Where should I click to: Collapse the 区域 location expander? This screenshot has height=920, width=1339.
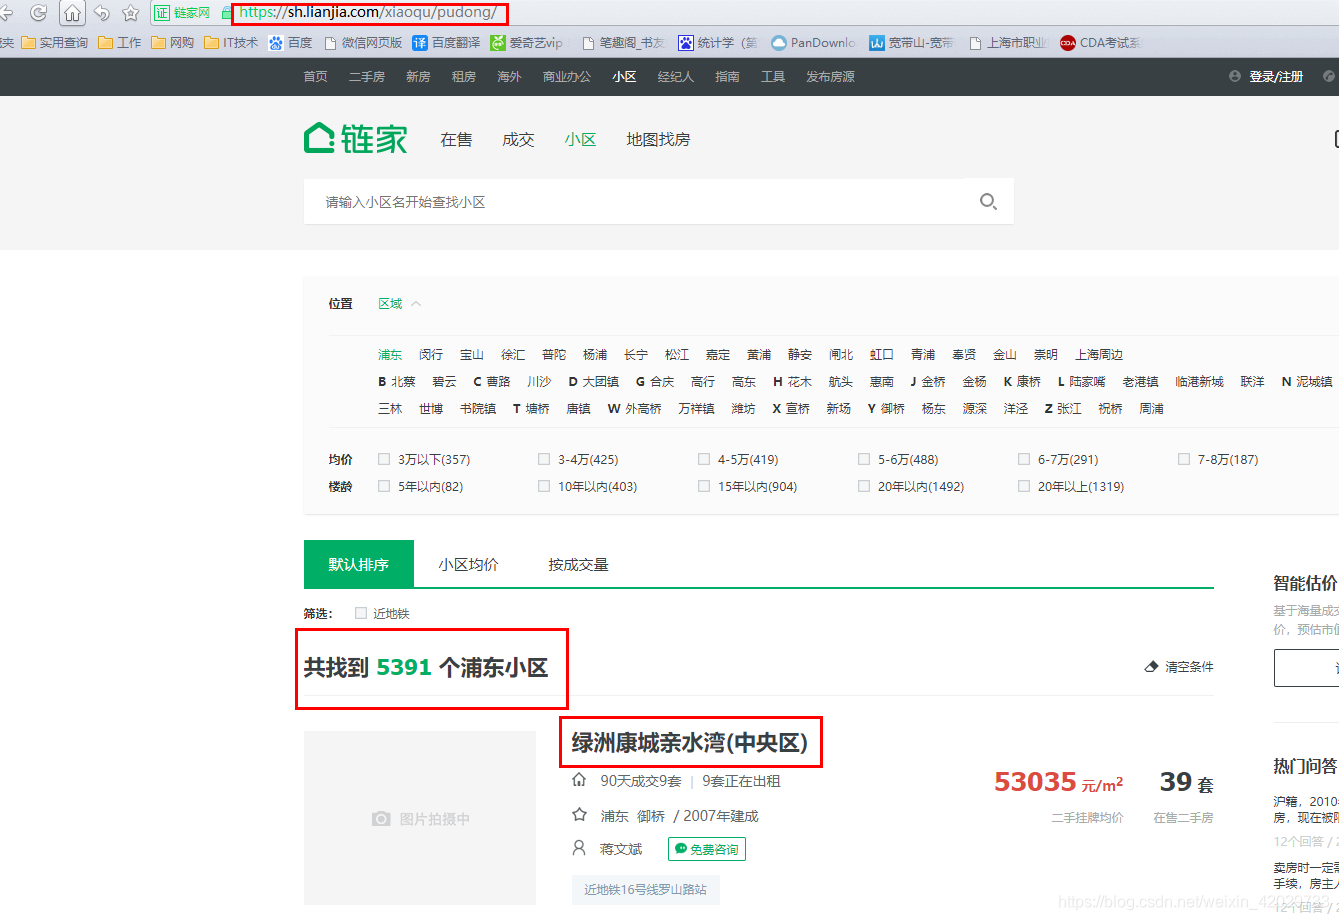[400, 304]
